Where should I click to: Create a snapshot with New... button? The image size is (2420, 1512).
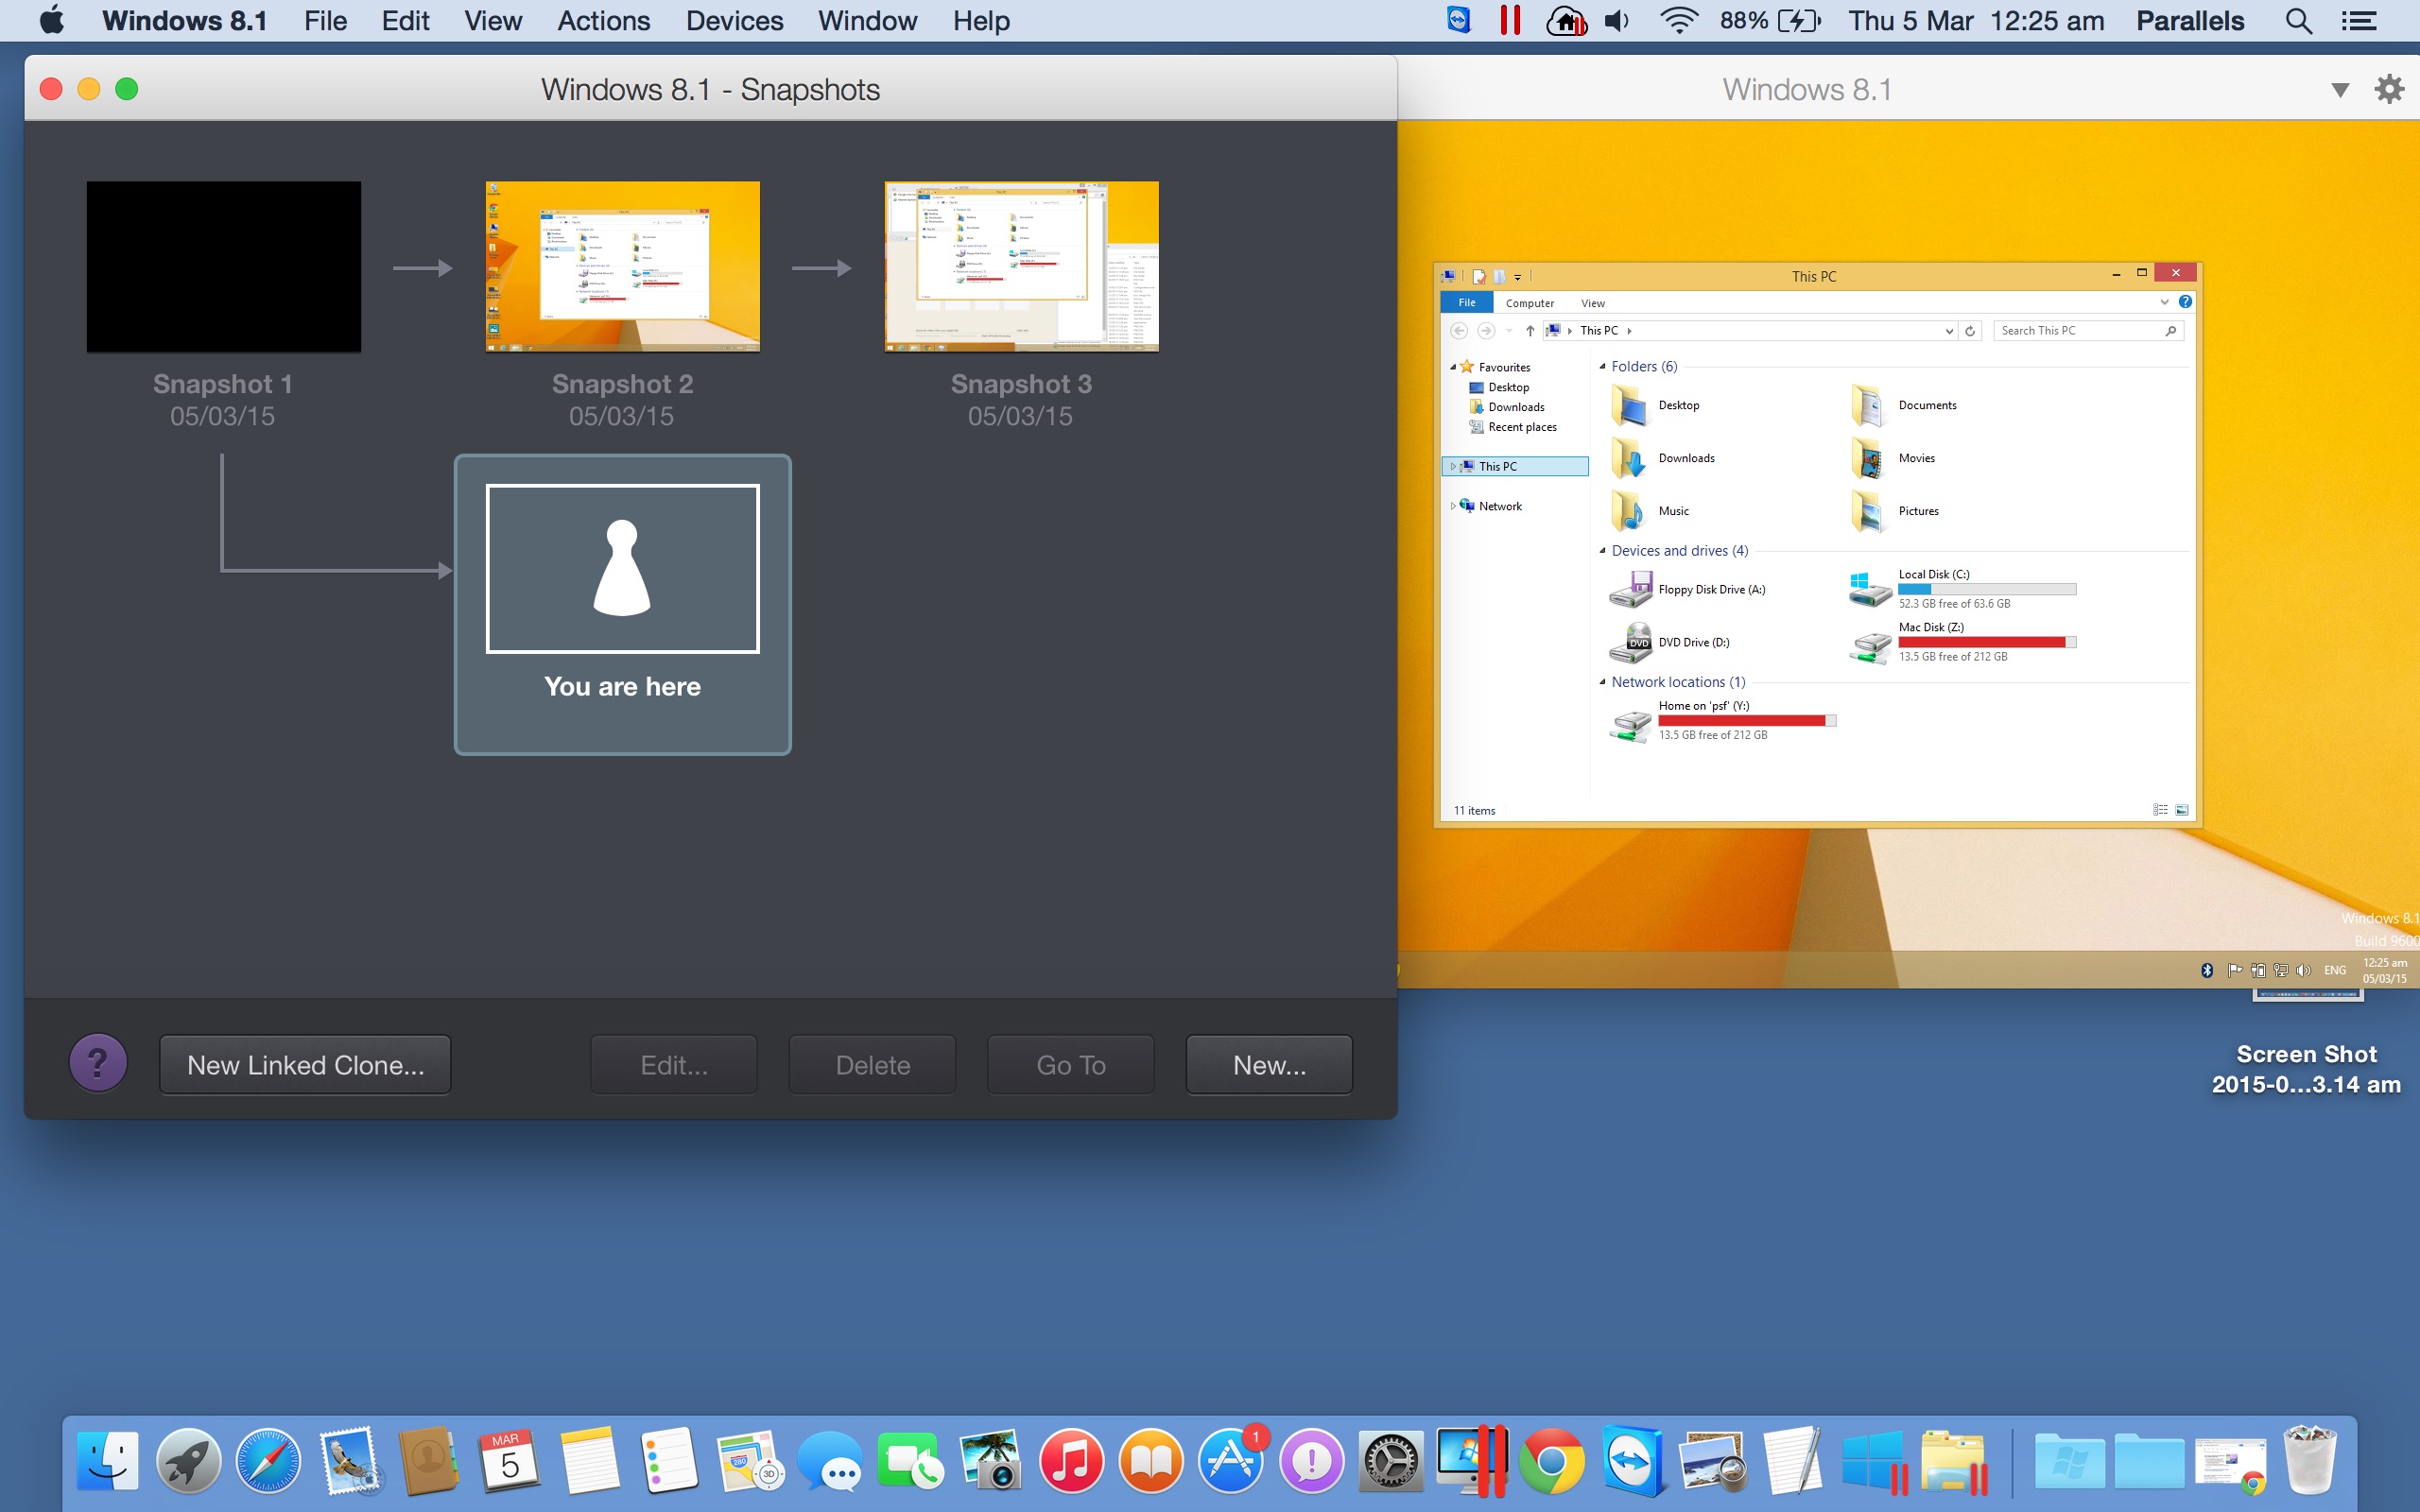click(x=1269, y=1065)
